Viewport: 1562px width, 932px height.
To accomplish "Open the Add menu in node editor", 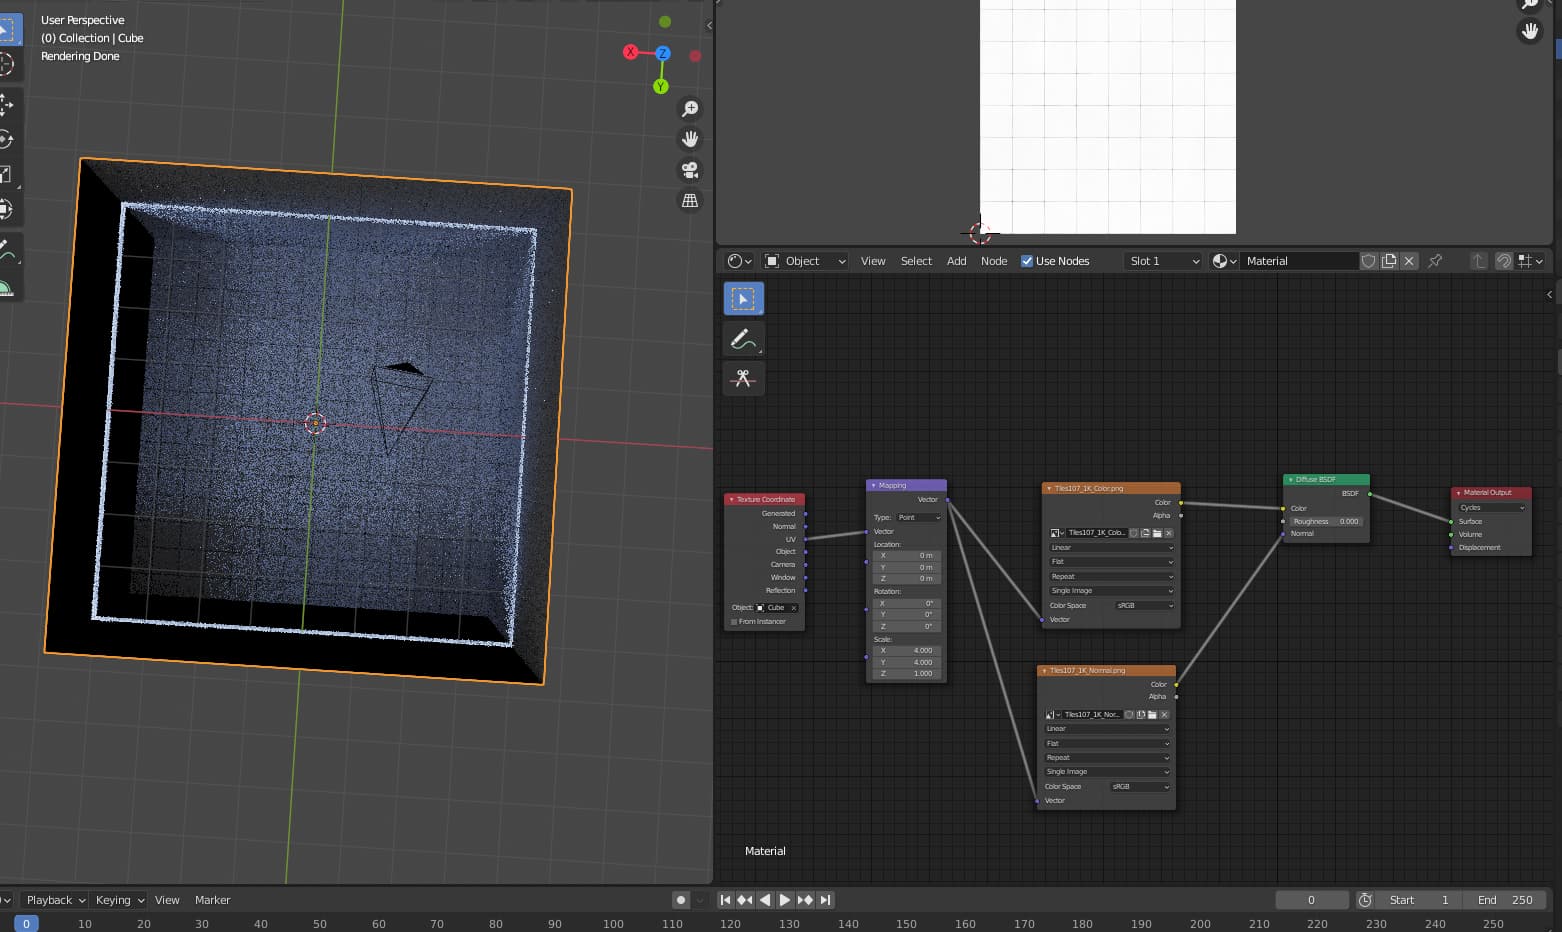I will pos(957,261).
